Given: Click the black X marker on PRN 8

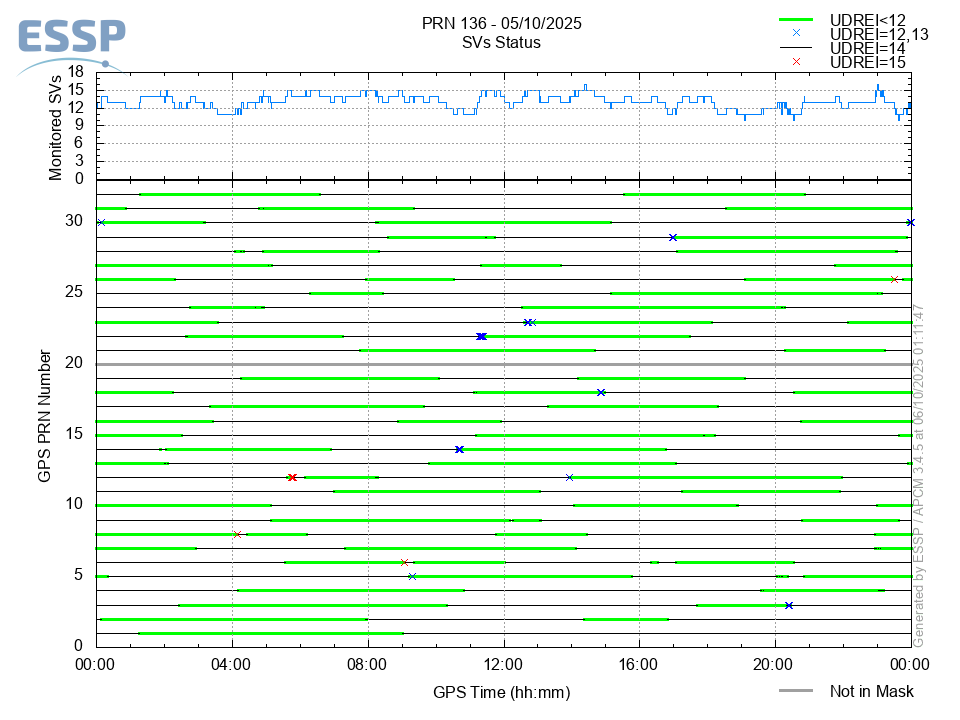Looking at the screenshot, I should click(237, 534).
